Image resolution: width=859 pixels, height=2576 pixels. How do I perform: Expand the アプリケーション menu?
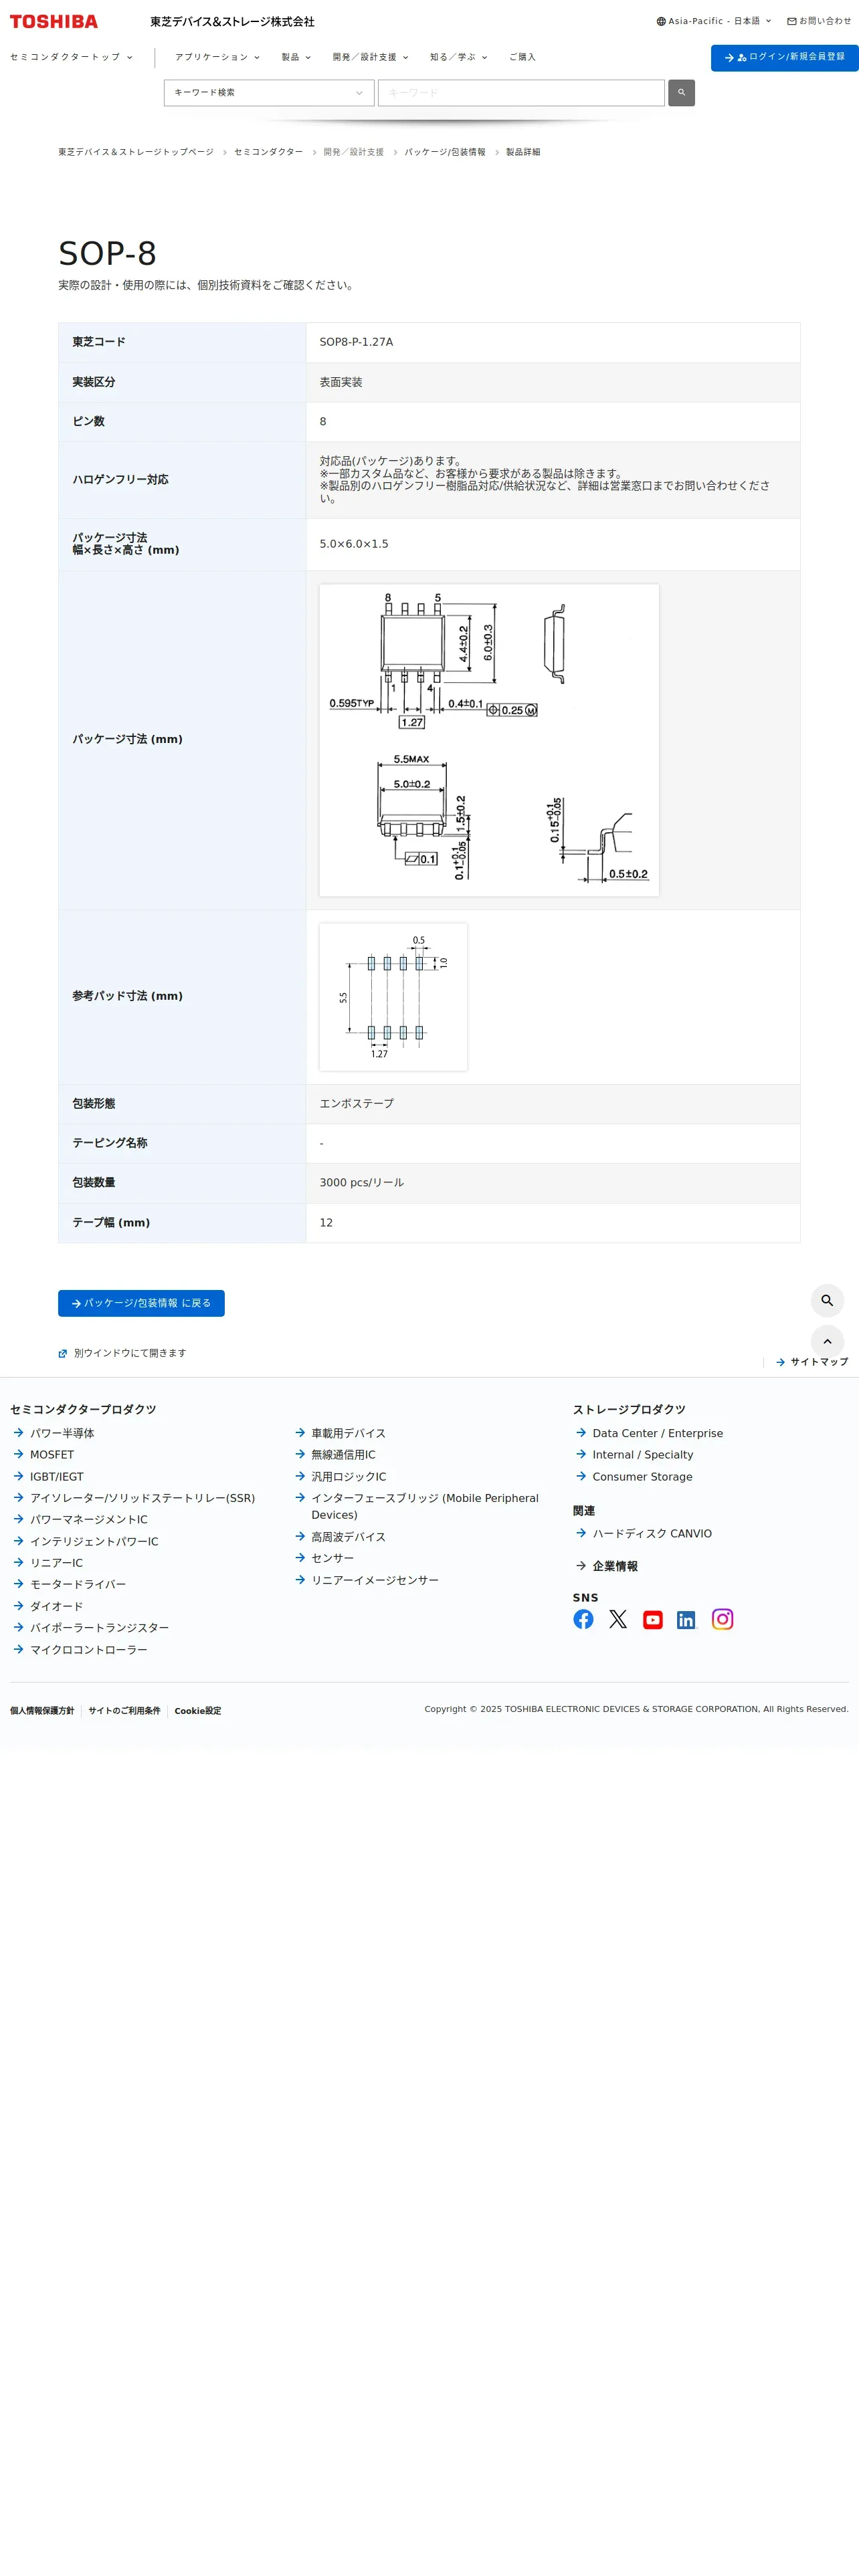click(x=217, y=57)
